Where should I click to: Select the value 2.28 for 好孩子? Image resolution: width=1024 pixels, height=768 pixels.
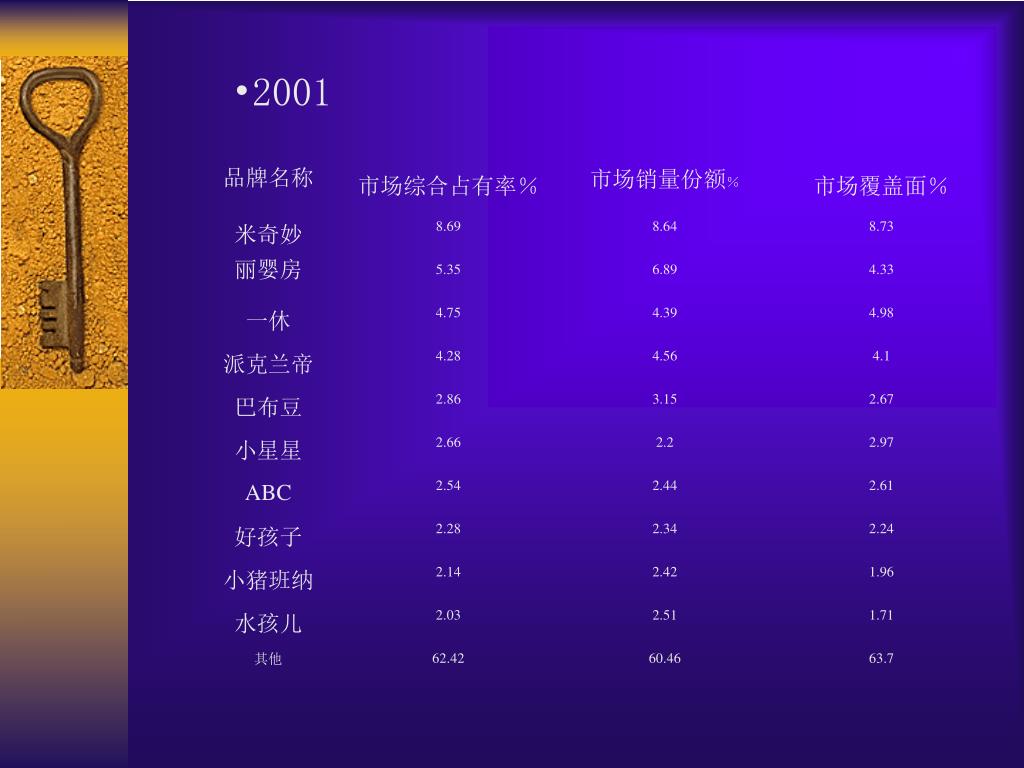[x=448, y=528]
